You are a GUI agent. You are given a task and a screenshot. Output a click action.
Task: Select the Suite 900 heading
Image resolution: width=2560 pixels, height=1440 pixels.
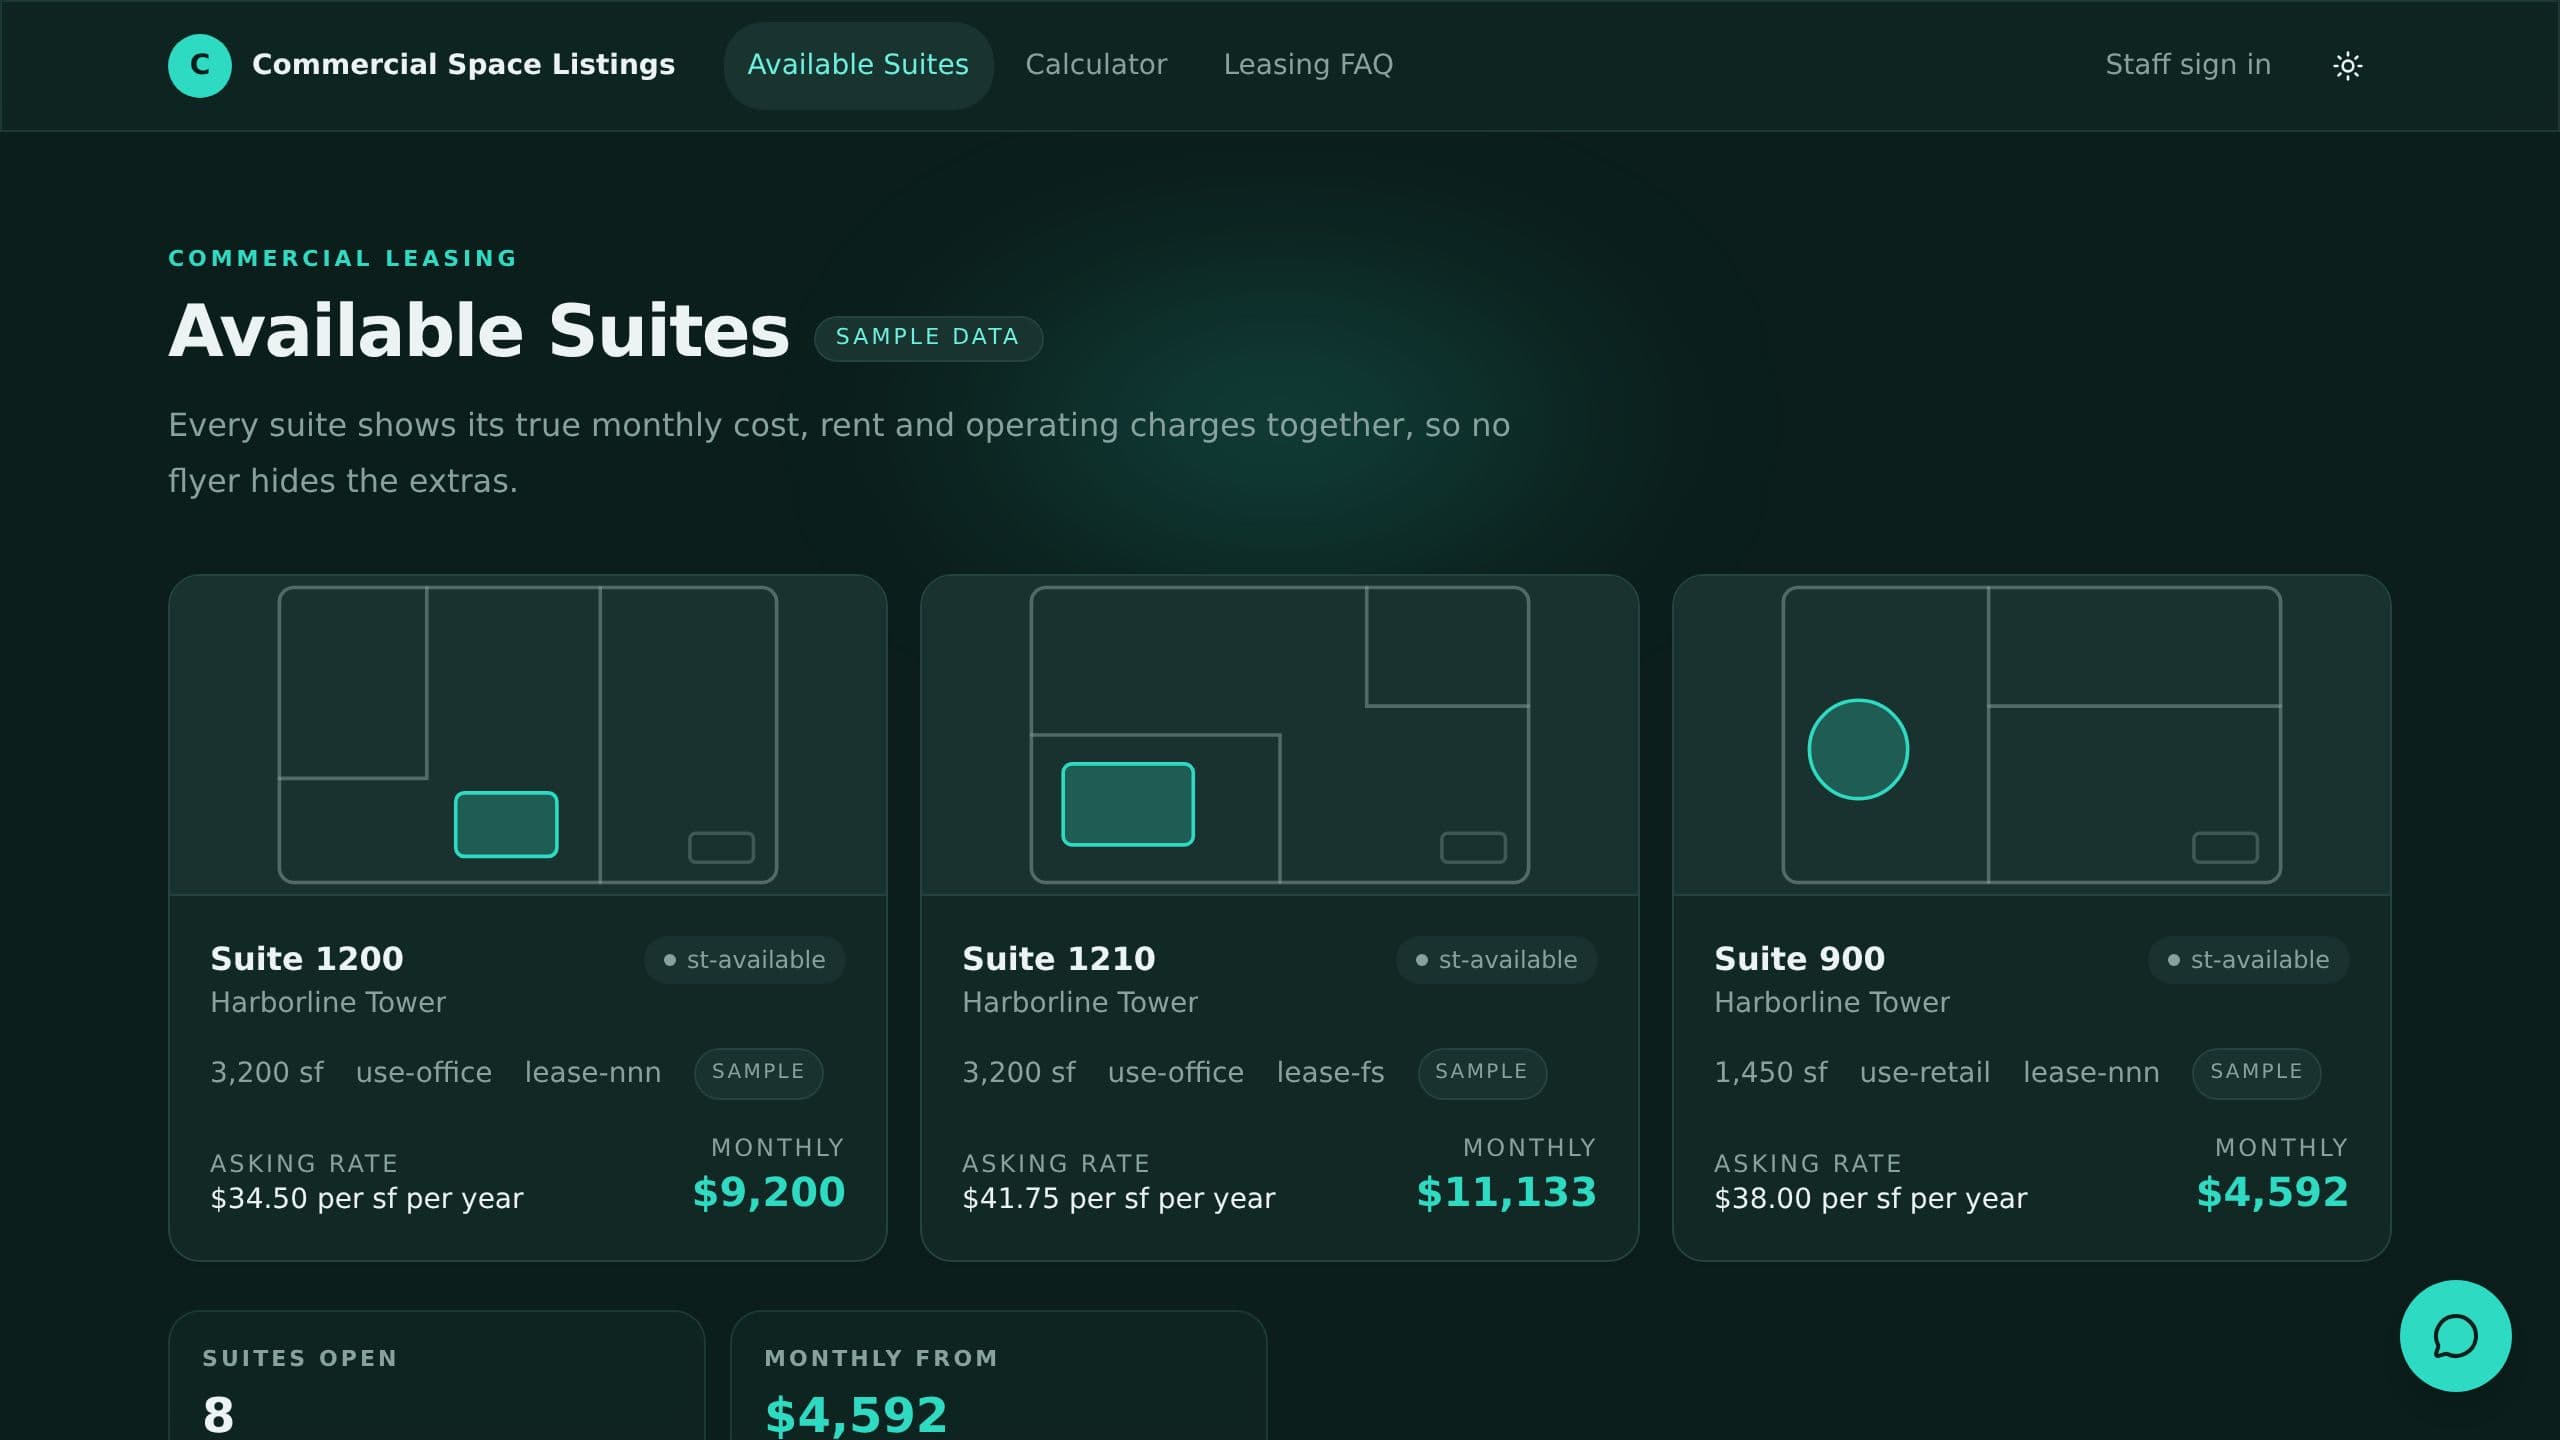[x=1800, y=958]
